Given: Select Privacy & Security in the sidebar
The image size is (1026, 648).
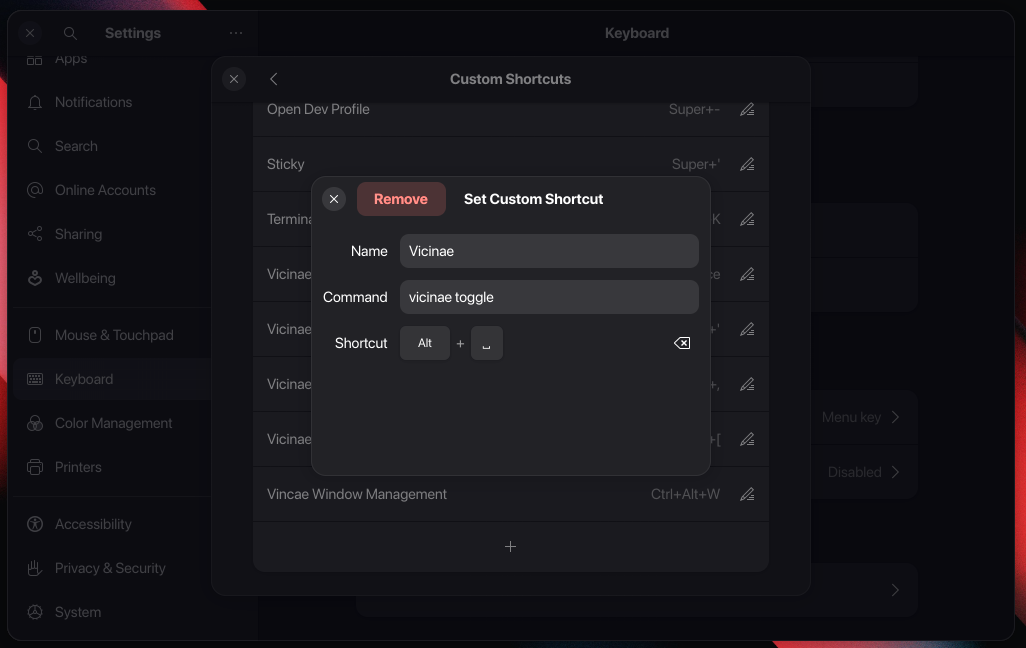Looking at the screenshot, I should coord(34,568).
